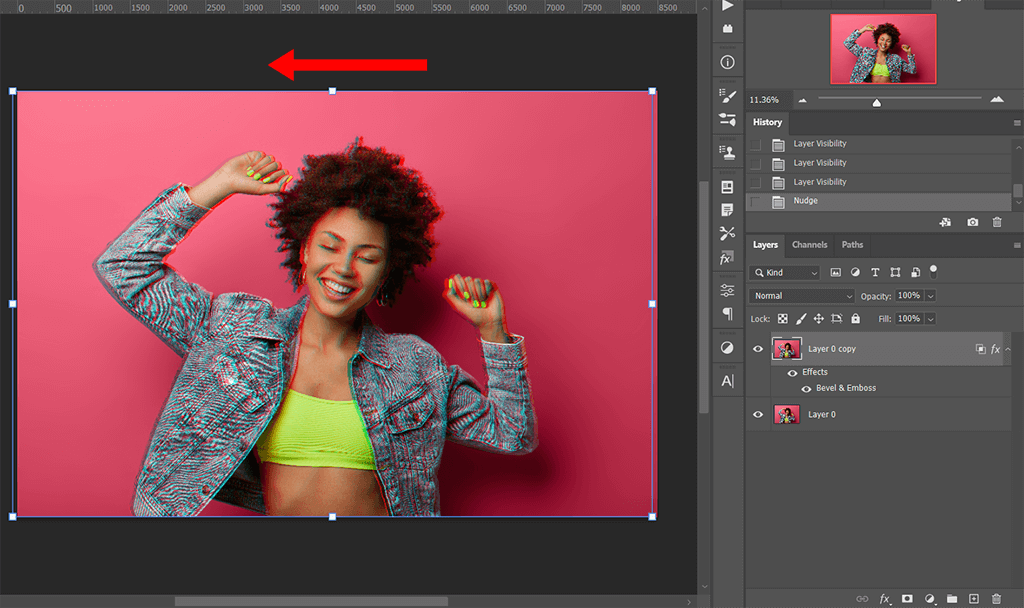Click the Link layers chain icon
This screenshot has height=608, width=1024.
coord(862,599)
